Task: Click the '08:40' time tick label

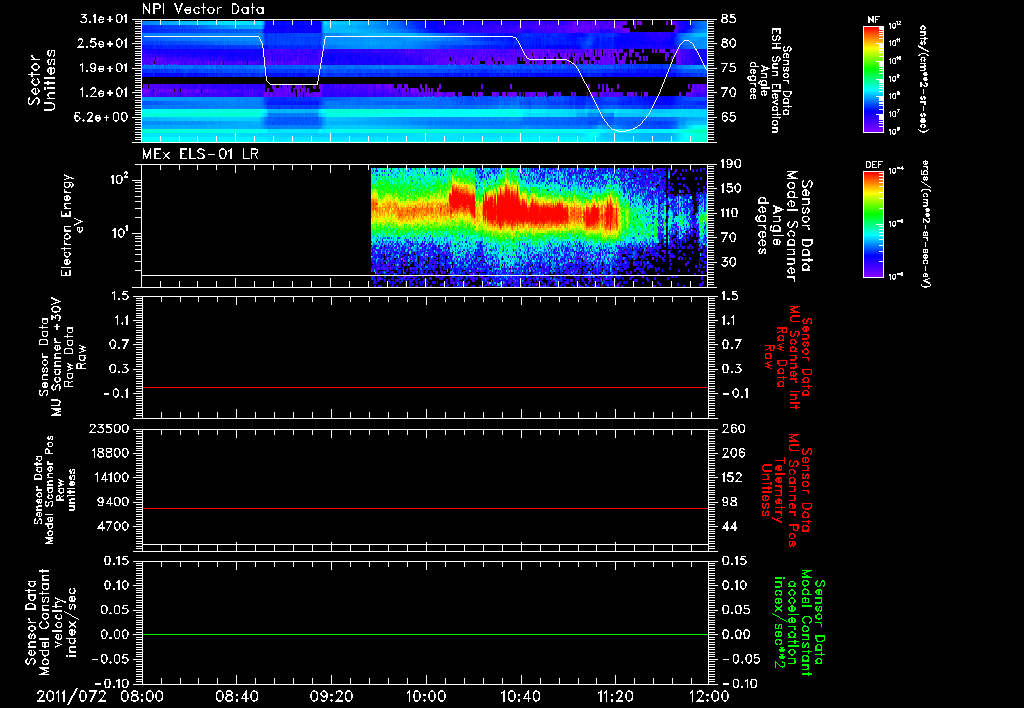Action: (236, 696)
